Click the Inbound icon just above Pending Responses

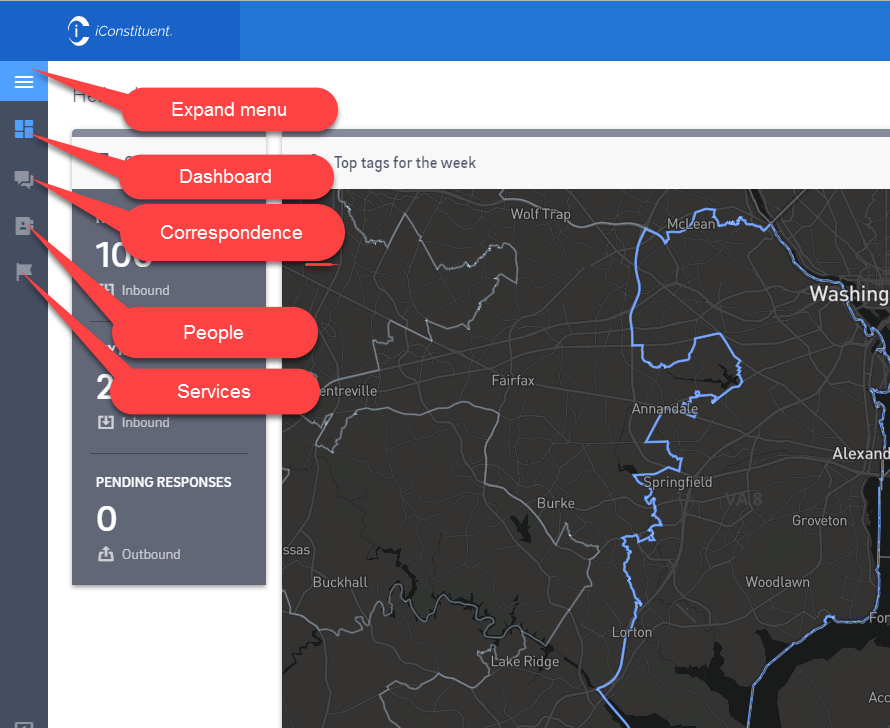coord(106,422)
